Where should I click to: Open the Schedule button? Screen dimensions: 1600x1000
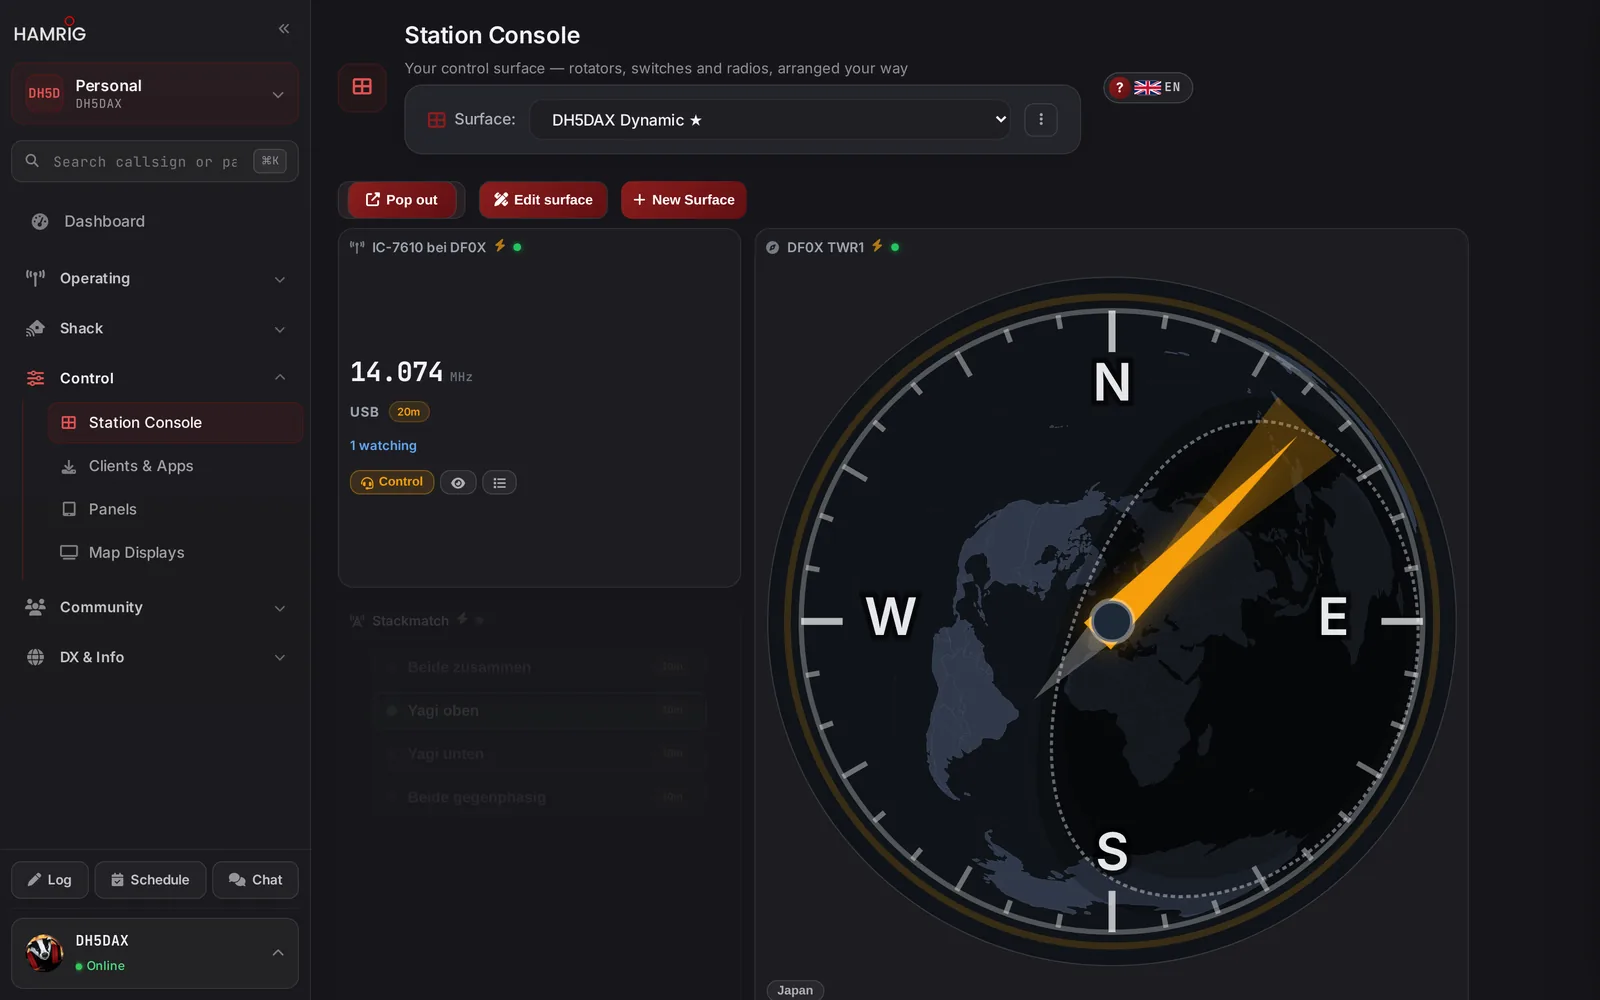150,880
